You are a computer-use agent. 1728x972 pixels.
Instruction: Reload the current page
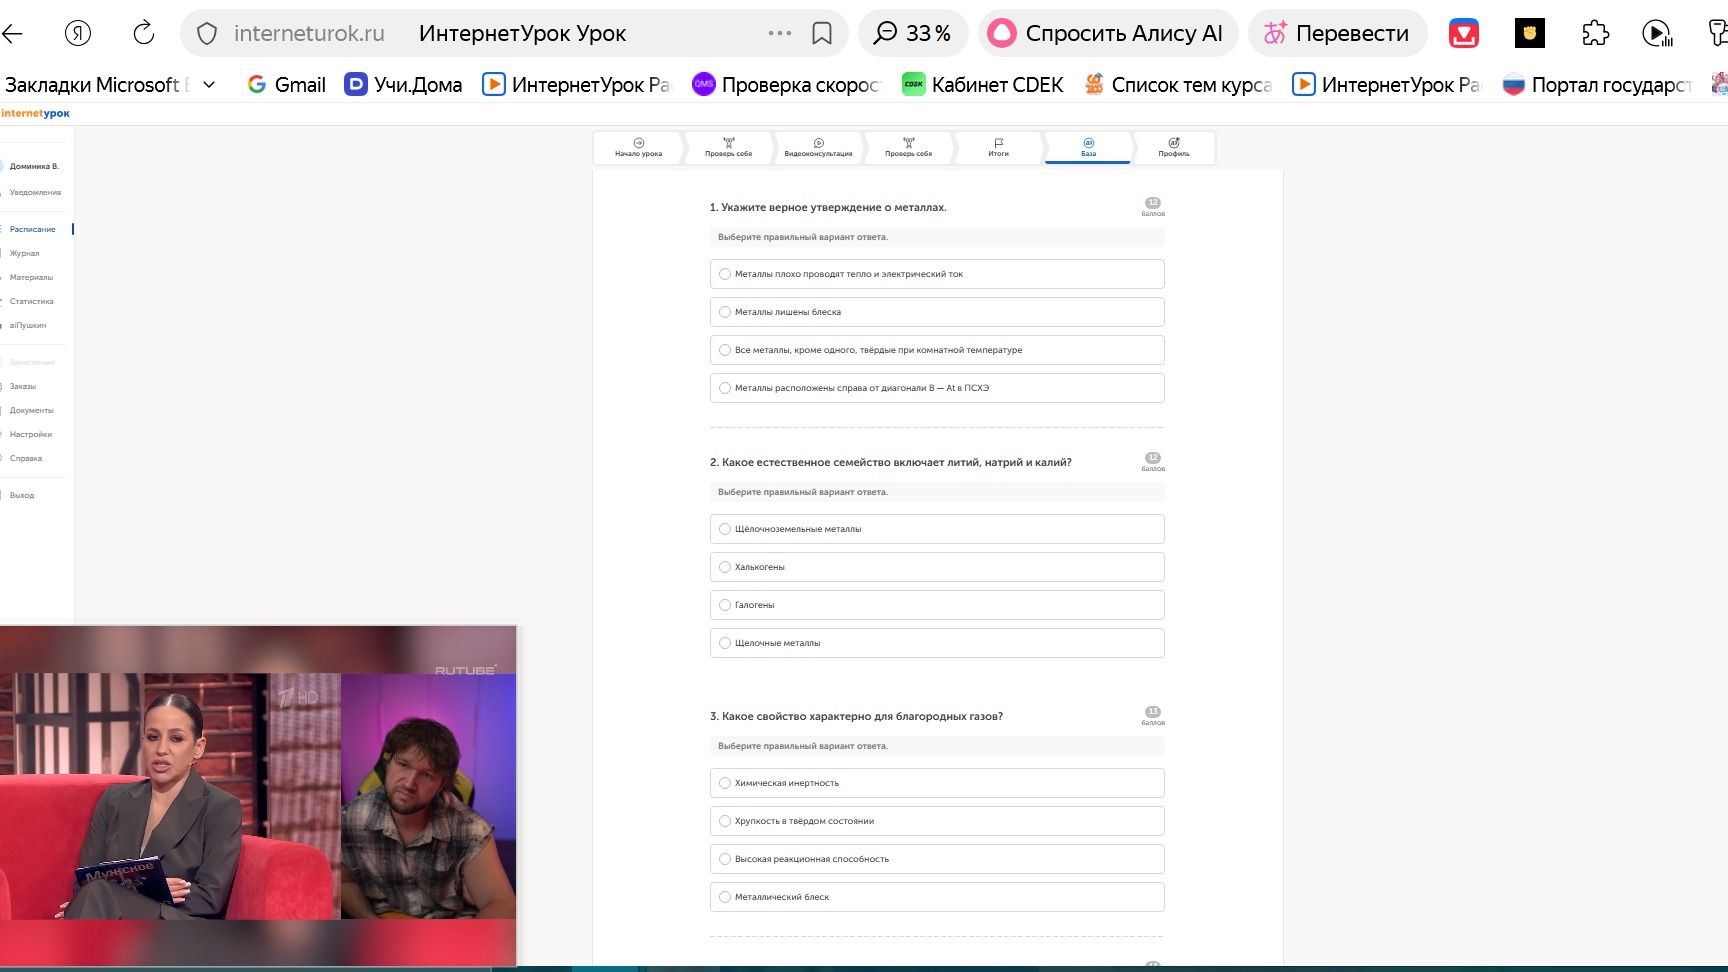click(x=144, y=33)
